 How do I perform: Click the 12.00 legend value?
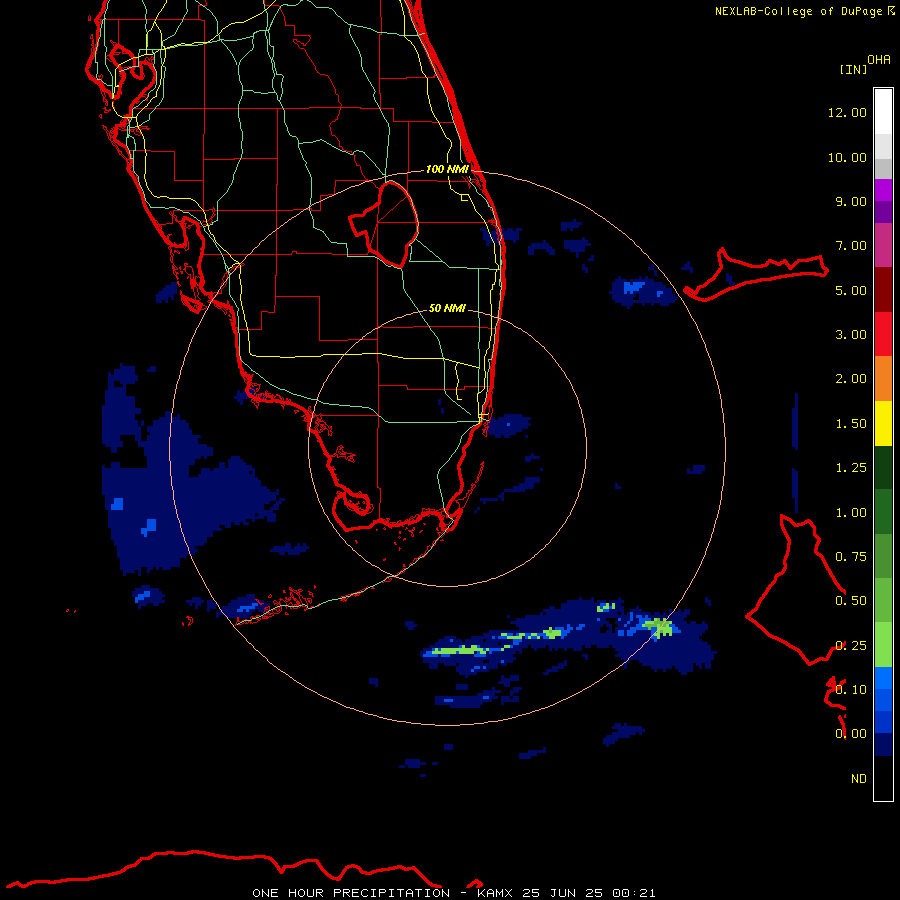pyautogui.click(x=847, y=112)
